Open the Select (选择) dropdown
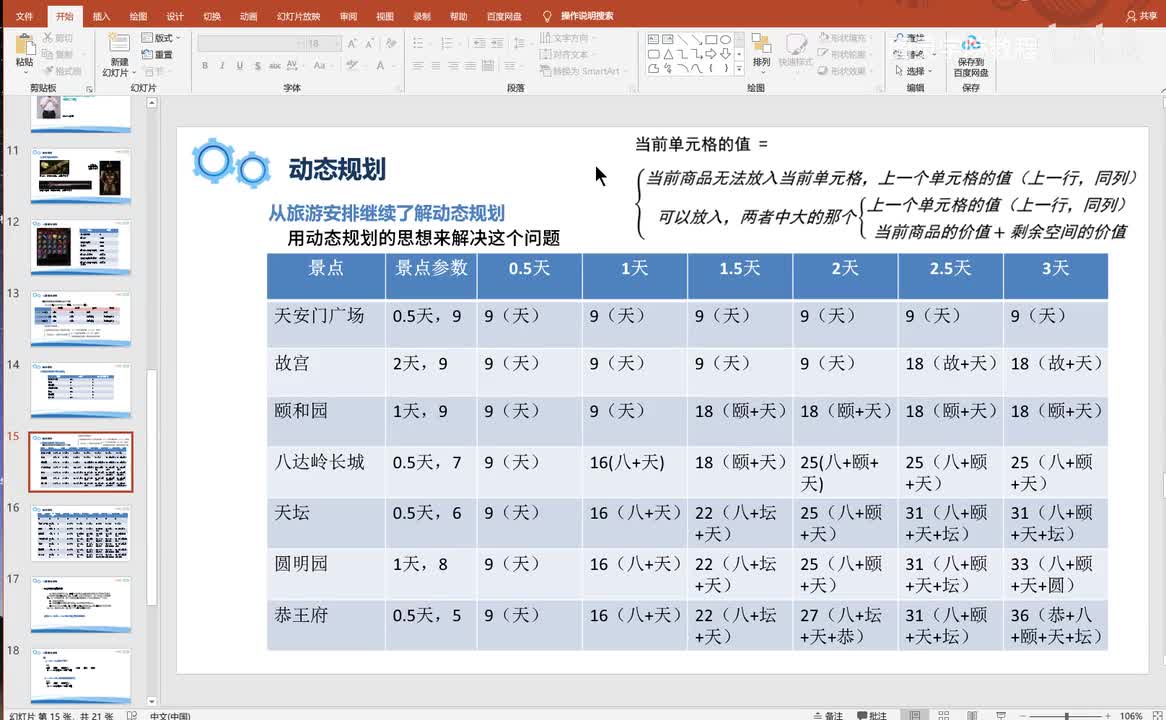This screenshot has height=720, width=1166. 913,71
